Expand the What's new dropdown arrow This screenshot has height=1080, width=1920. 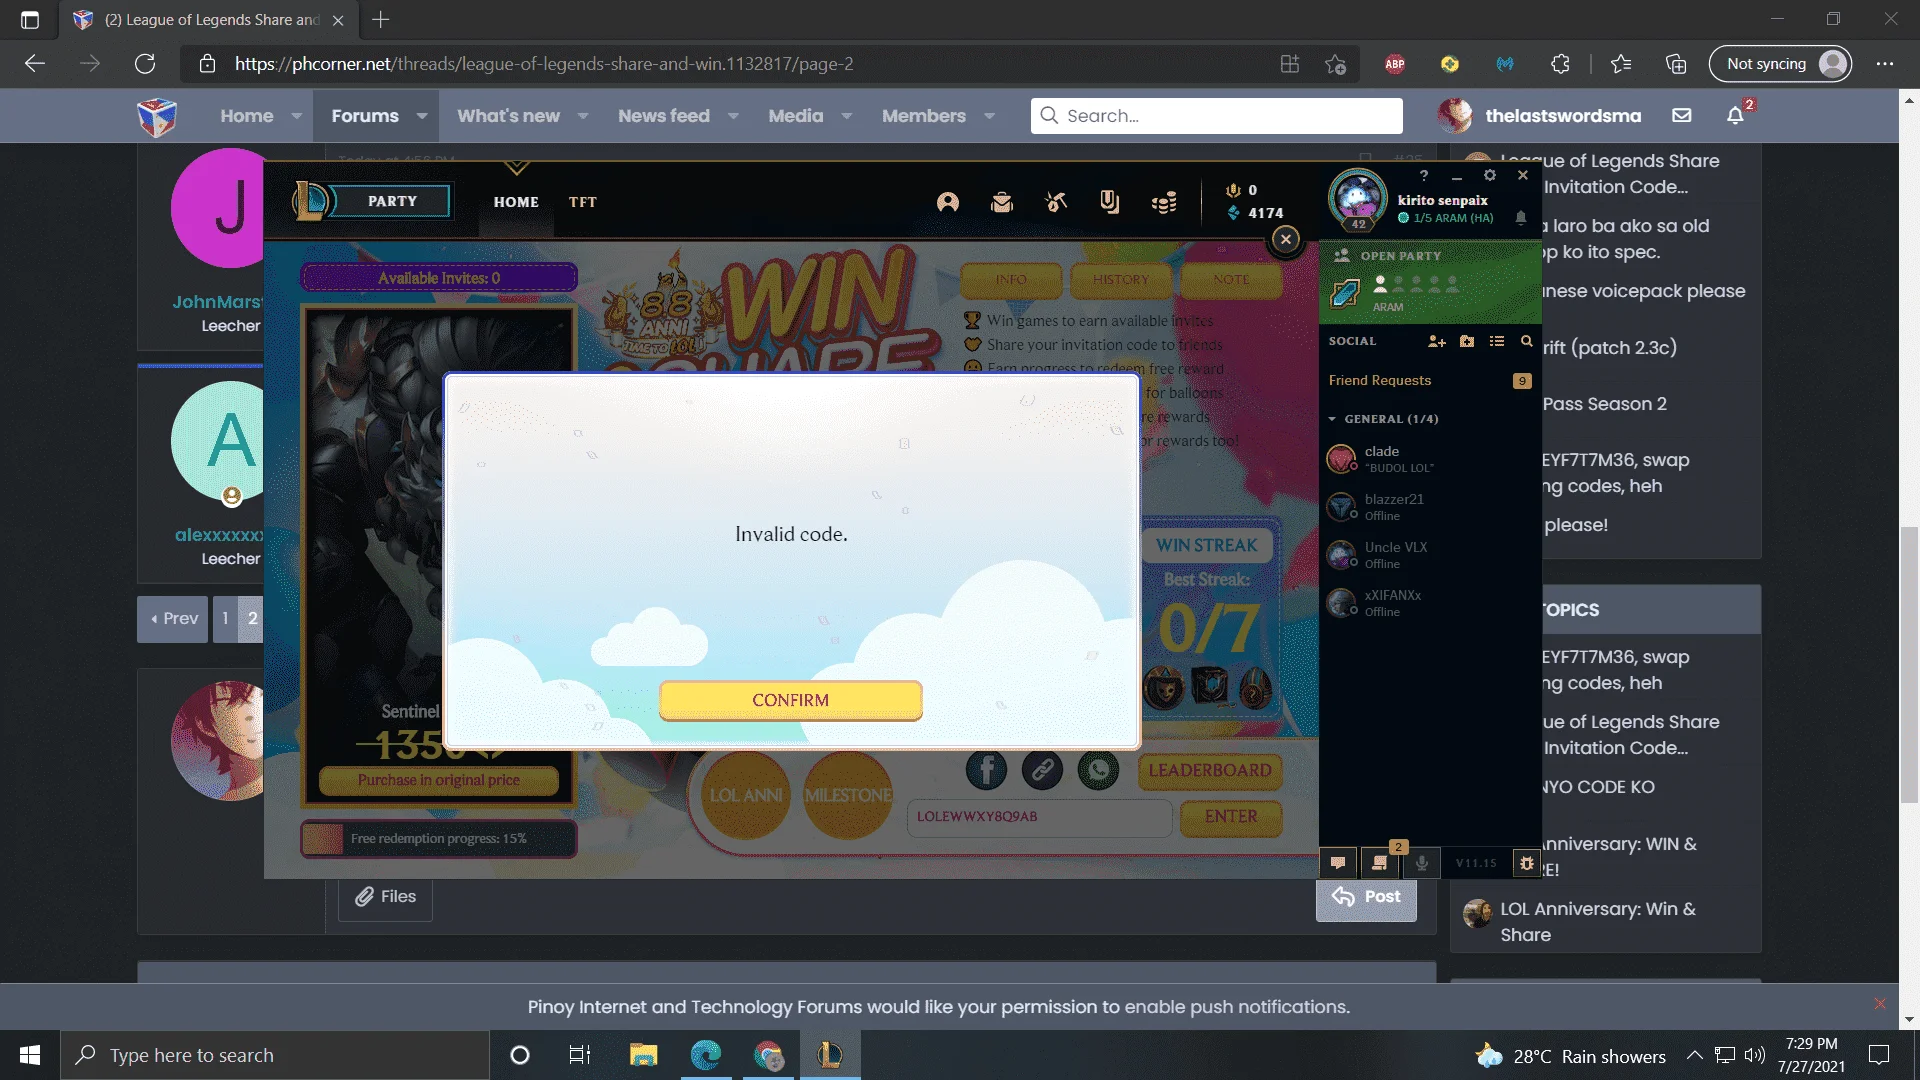click(x=583, y=116)
